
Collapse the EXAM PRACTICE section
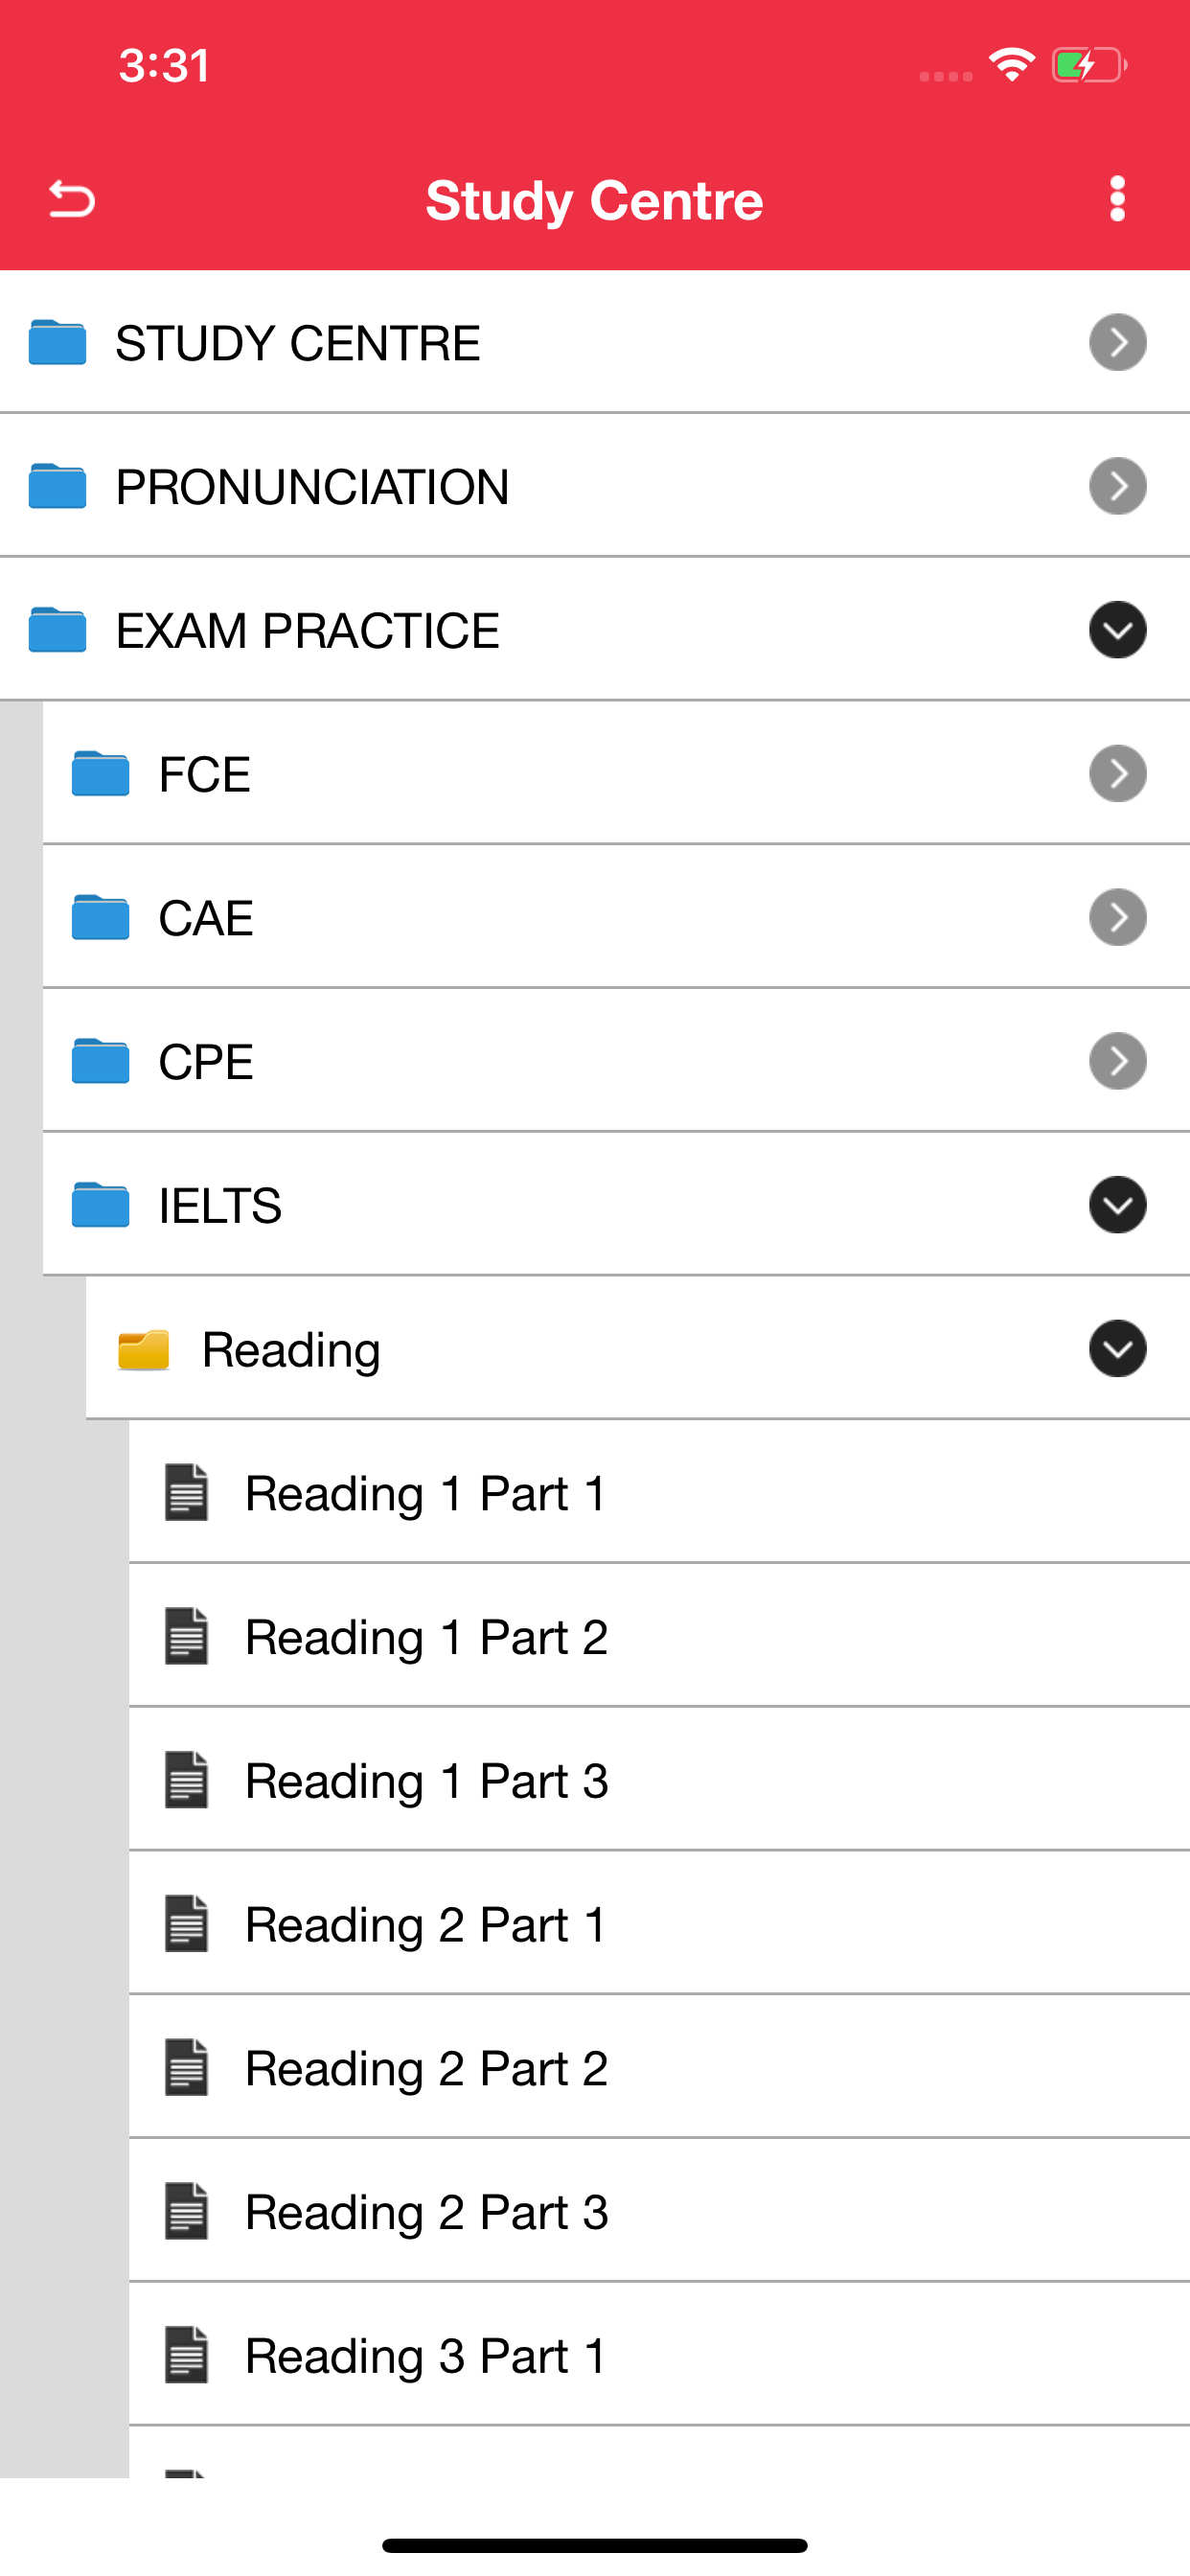(x=1117, y=631)
